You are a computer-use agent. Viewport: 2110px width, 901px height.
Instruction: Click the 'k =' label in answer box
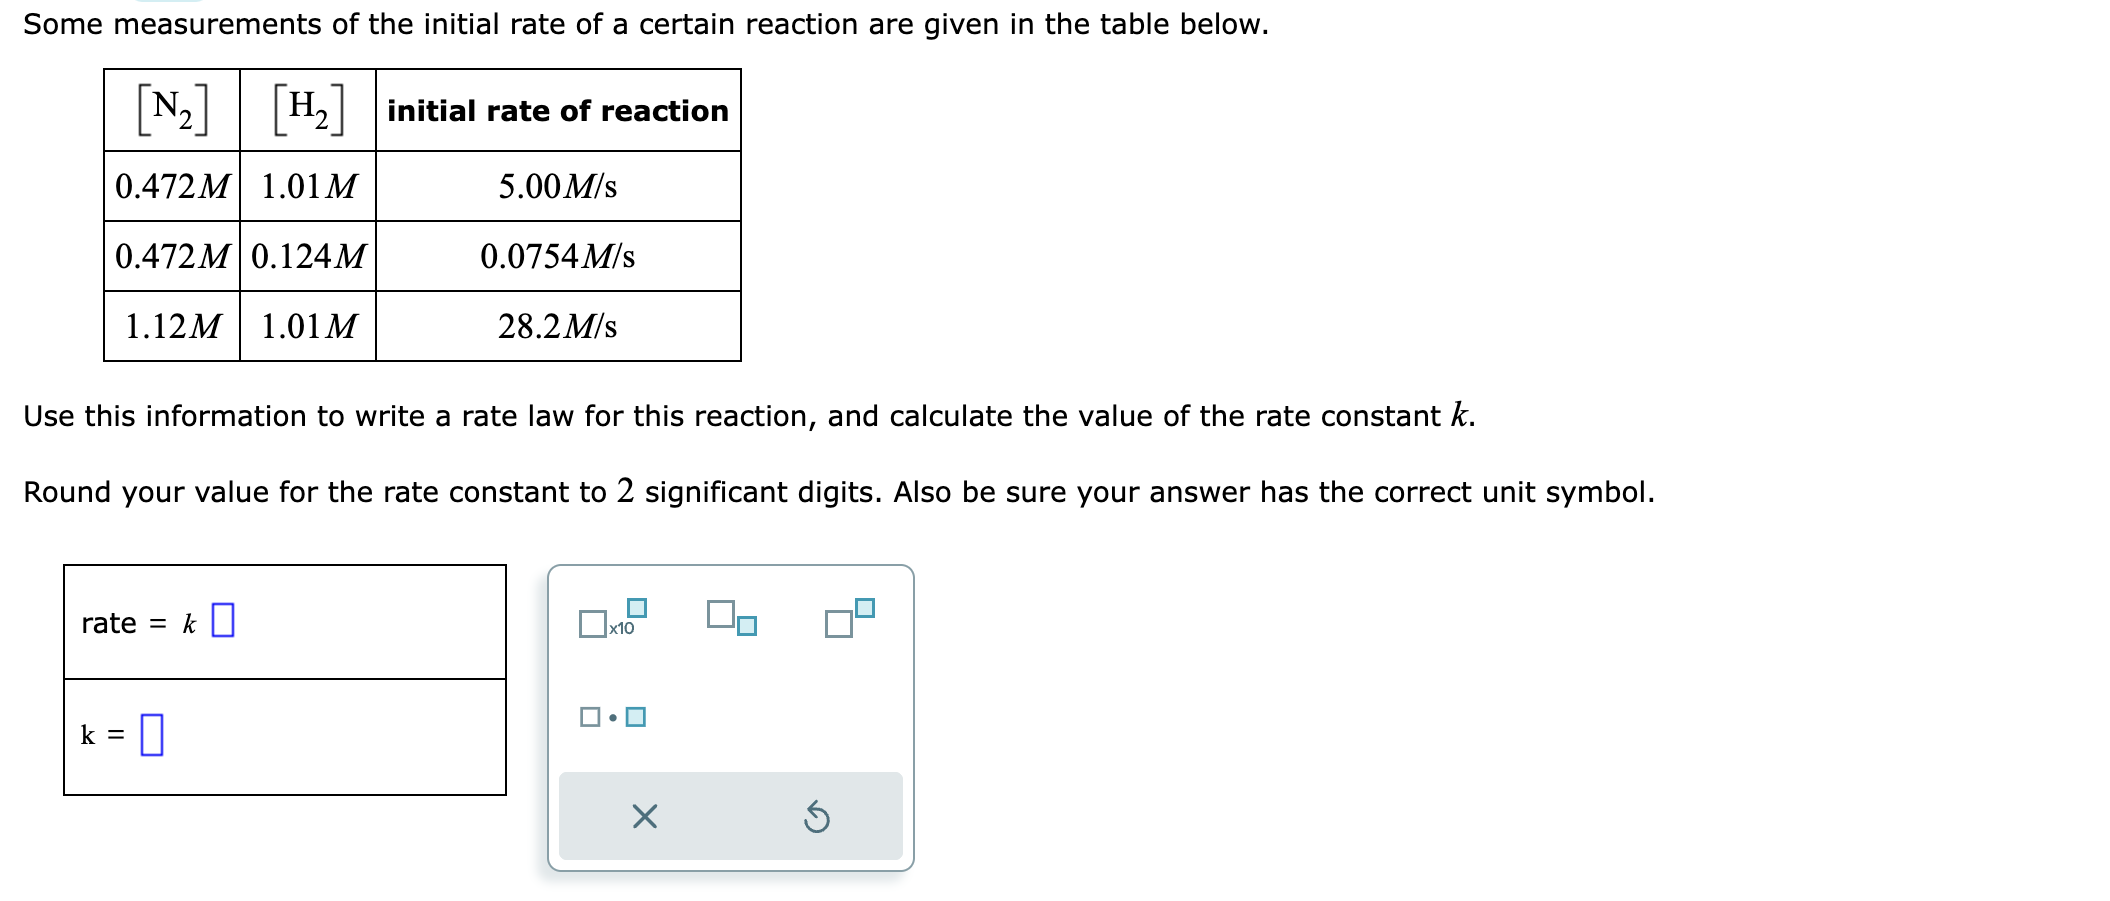[x=103, y=735]
